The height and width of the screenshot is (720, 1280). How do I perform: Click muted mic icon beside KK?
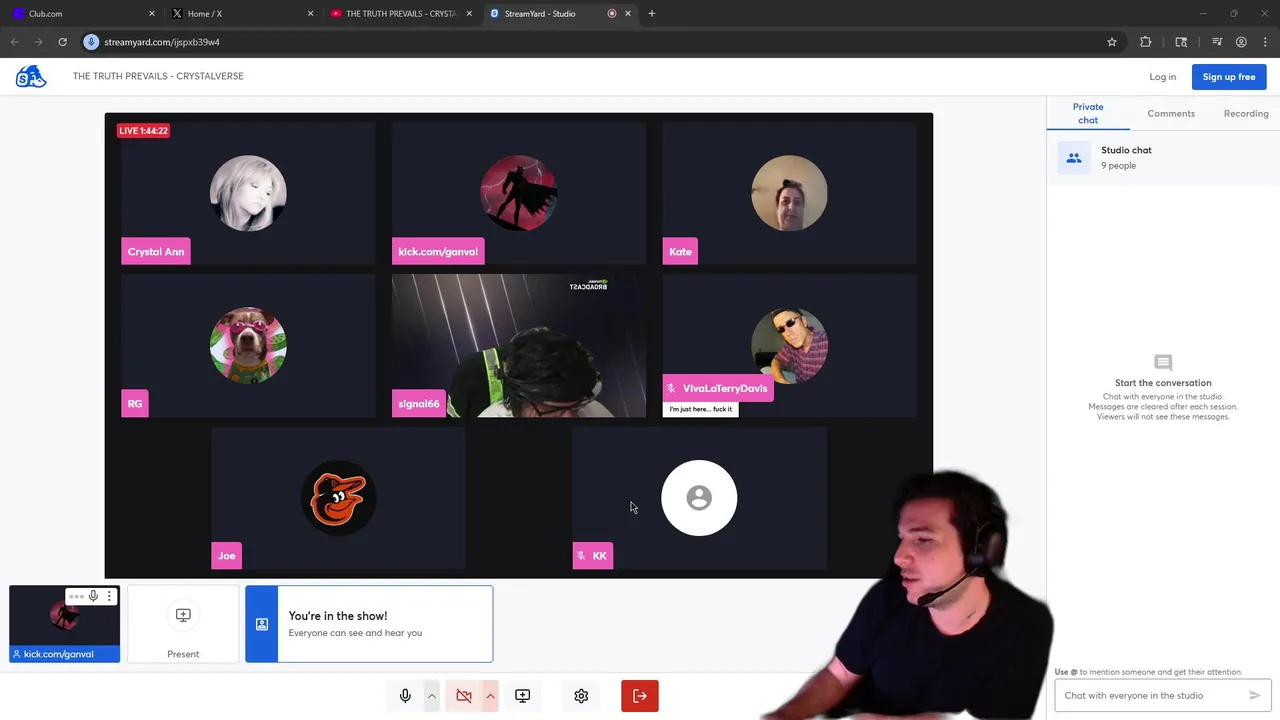click(x=581, y=556)
